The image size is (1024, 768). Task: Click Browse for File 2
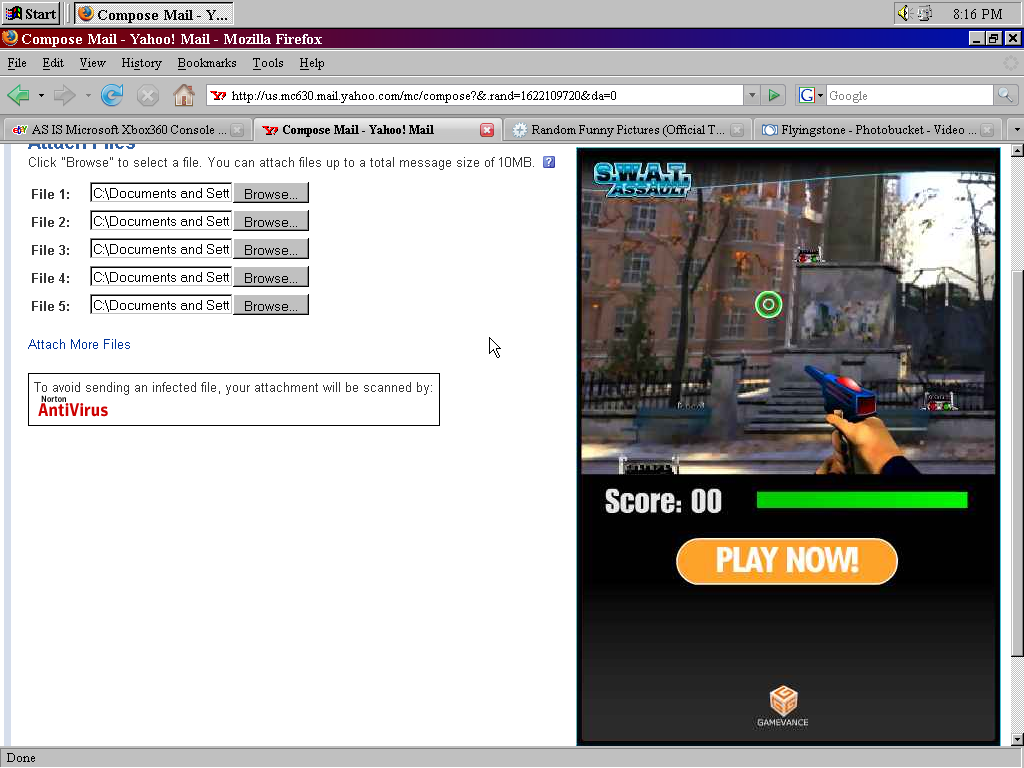pyautogui.click(x=270, y=222)
